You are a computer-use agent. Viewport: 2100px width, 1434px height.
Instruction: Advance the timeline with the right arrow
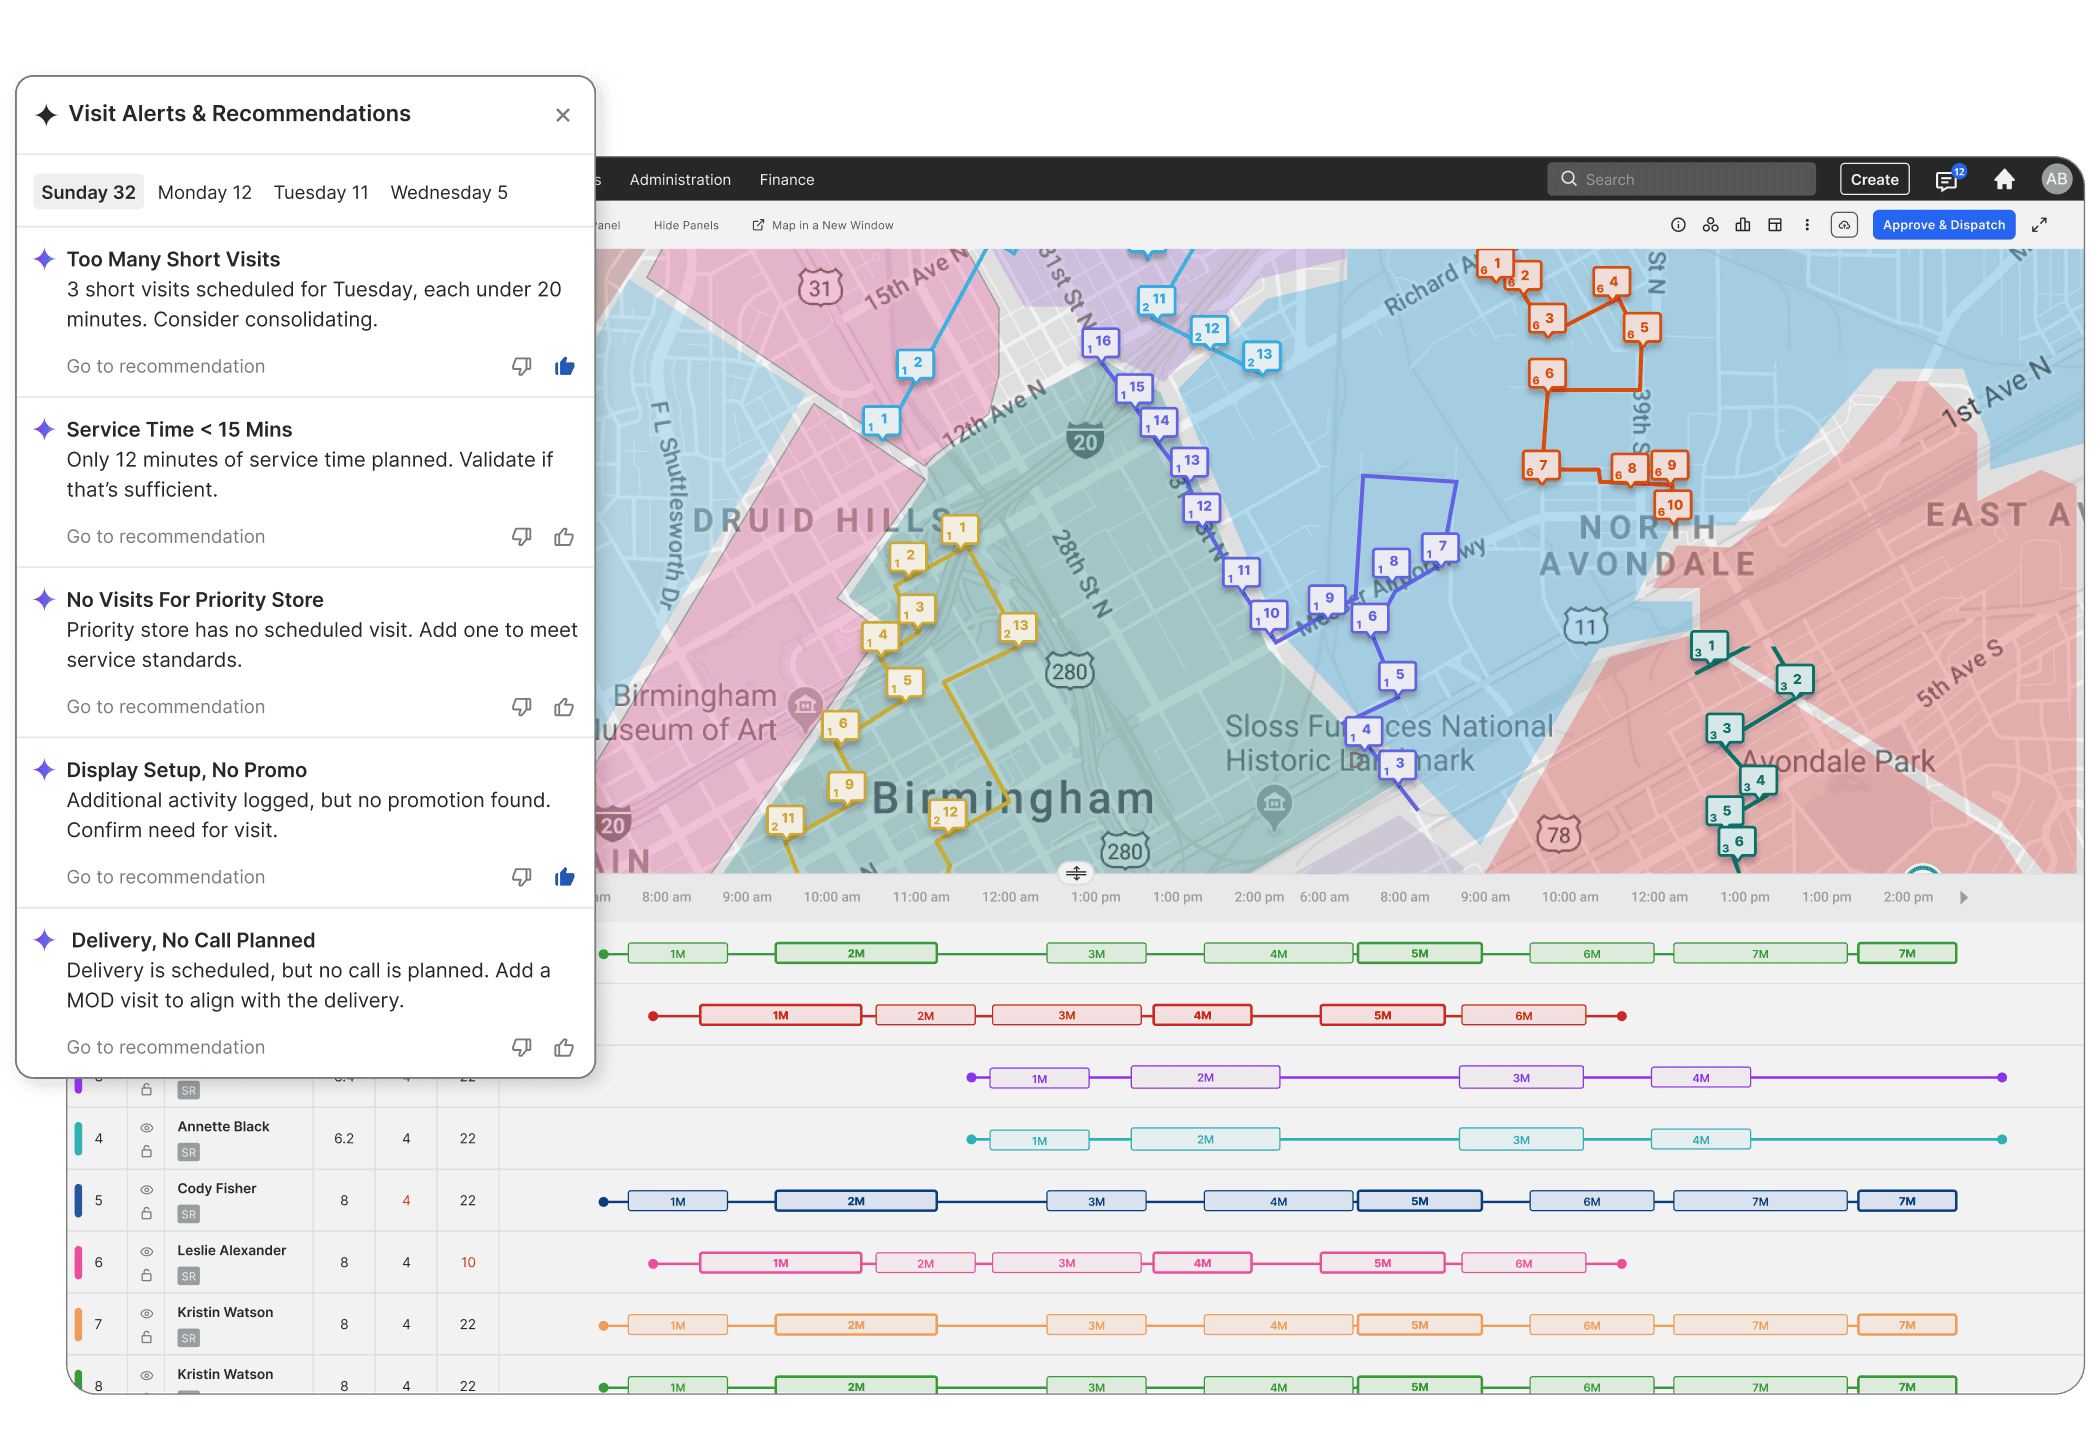(x=1964, y=898)
